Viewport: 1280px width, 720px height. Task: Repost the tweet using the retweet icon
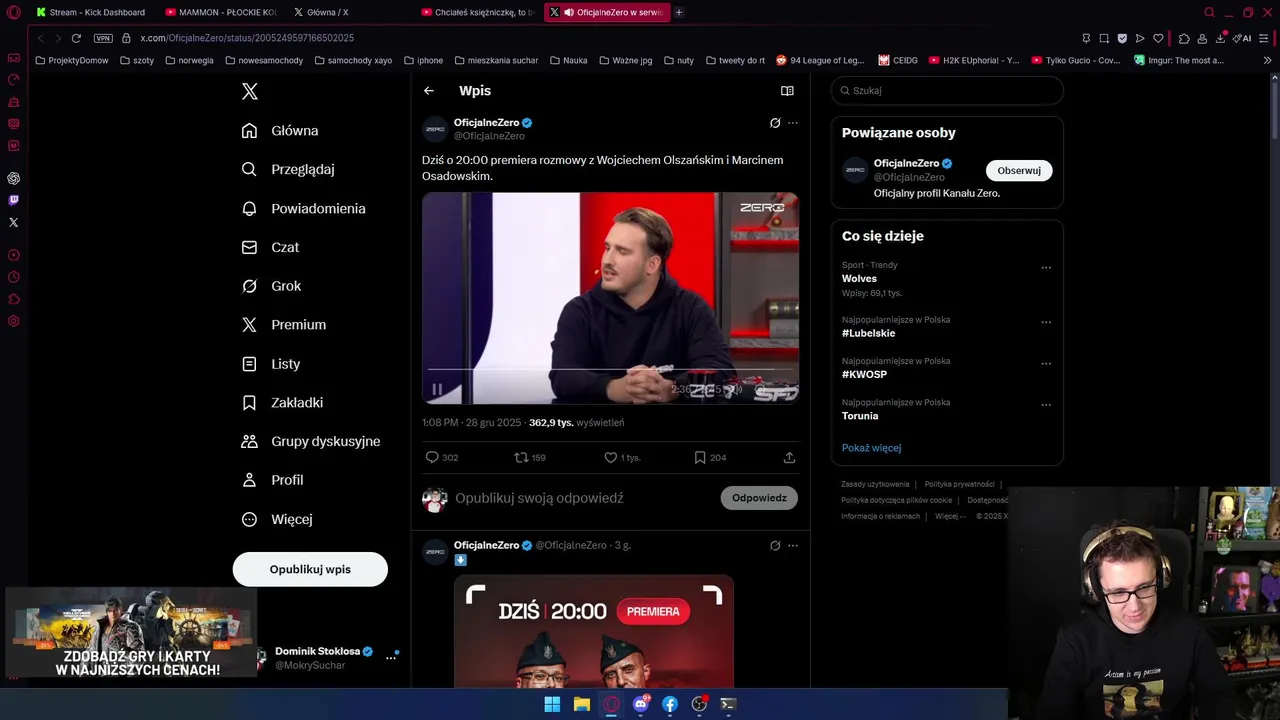520,457
